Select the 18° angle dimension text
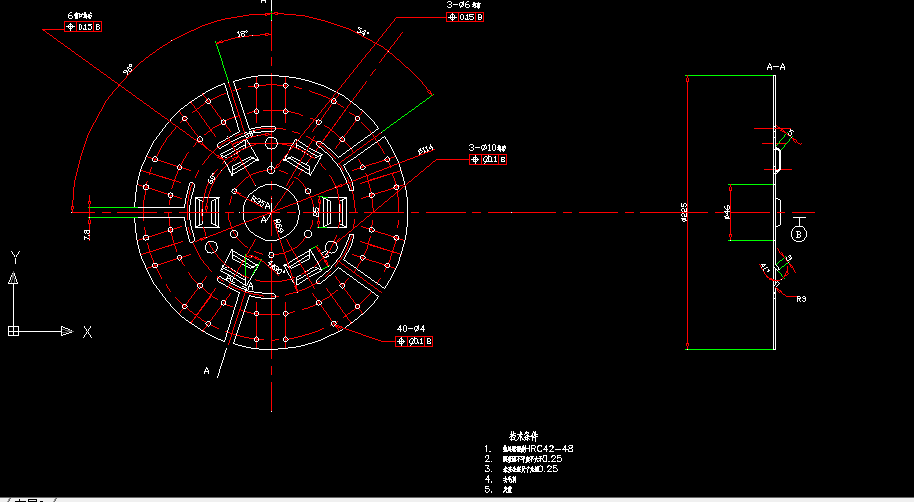The image size is (914, 502). (x=242, y=34)
